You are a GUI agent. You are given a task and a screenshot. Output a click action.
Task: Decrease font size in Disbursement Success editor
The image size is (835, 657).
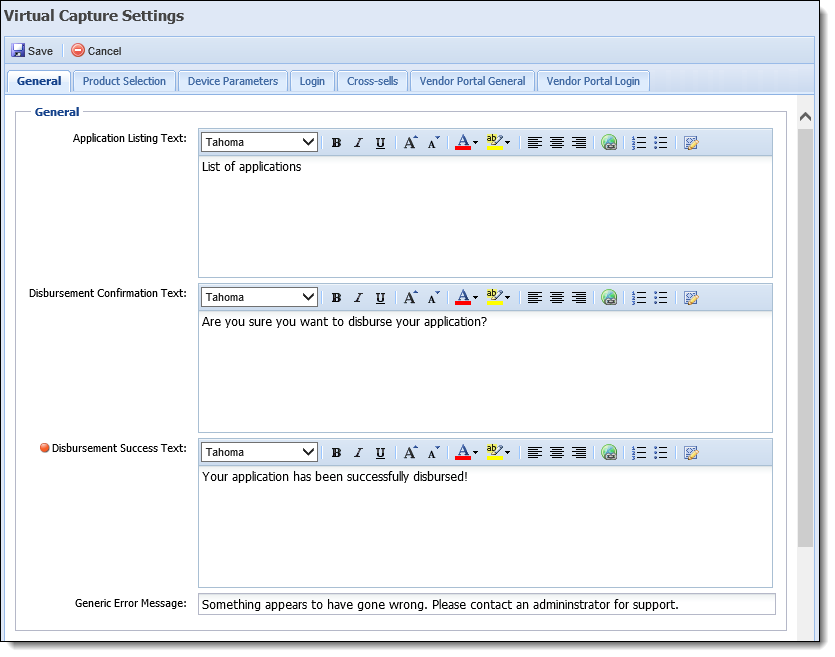pyautogui.click(x=433, y=453)
